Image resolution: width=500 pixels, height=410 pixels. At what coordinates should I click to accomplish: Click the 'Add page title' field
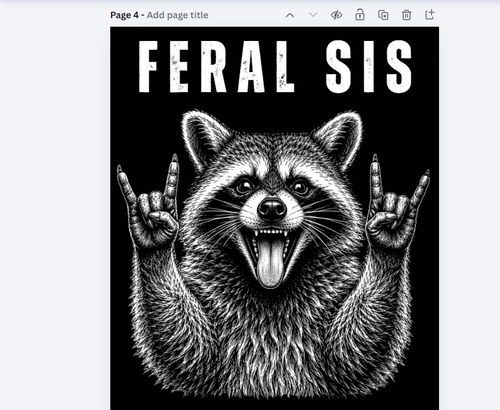[x=178, y=15]
